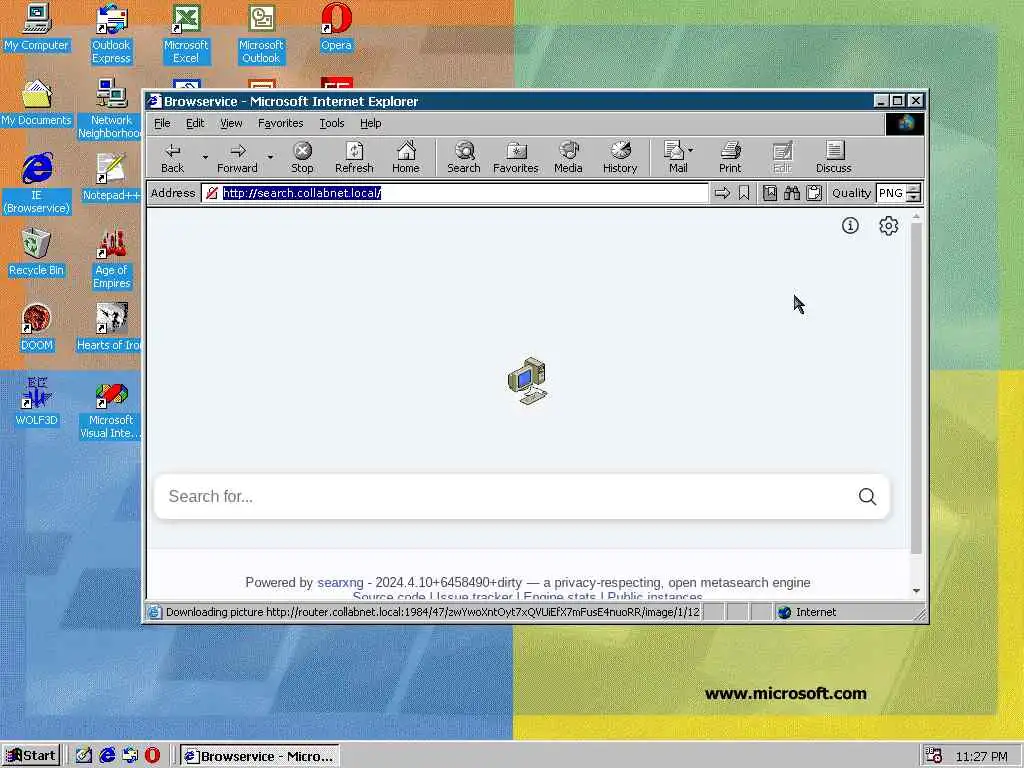Select Network Neighborhood desktop icon
This screenshot has width=1024, height=768.
click(110, 109)
